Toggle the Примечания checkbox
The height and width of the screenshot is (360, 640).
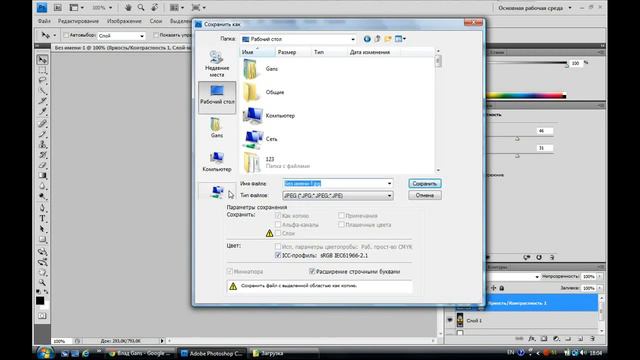(x=341, y=216)
